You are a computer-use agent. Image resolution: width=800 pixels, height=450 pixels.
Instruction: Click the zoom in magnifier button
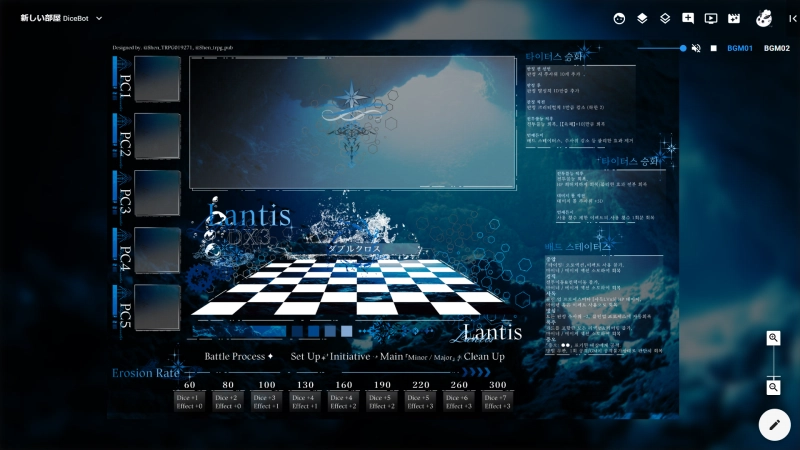[773, 338]
